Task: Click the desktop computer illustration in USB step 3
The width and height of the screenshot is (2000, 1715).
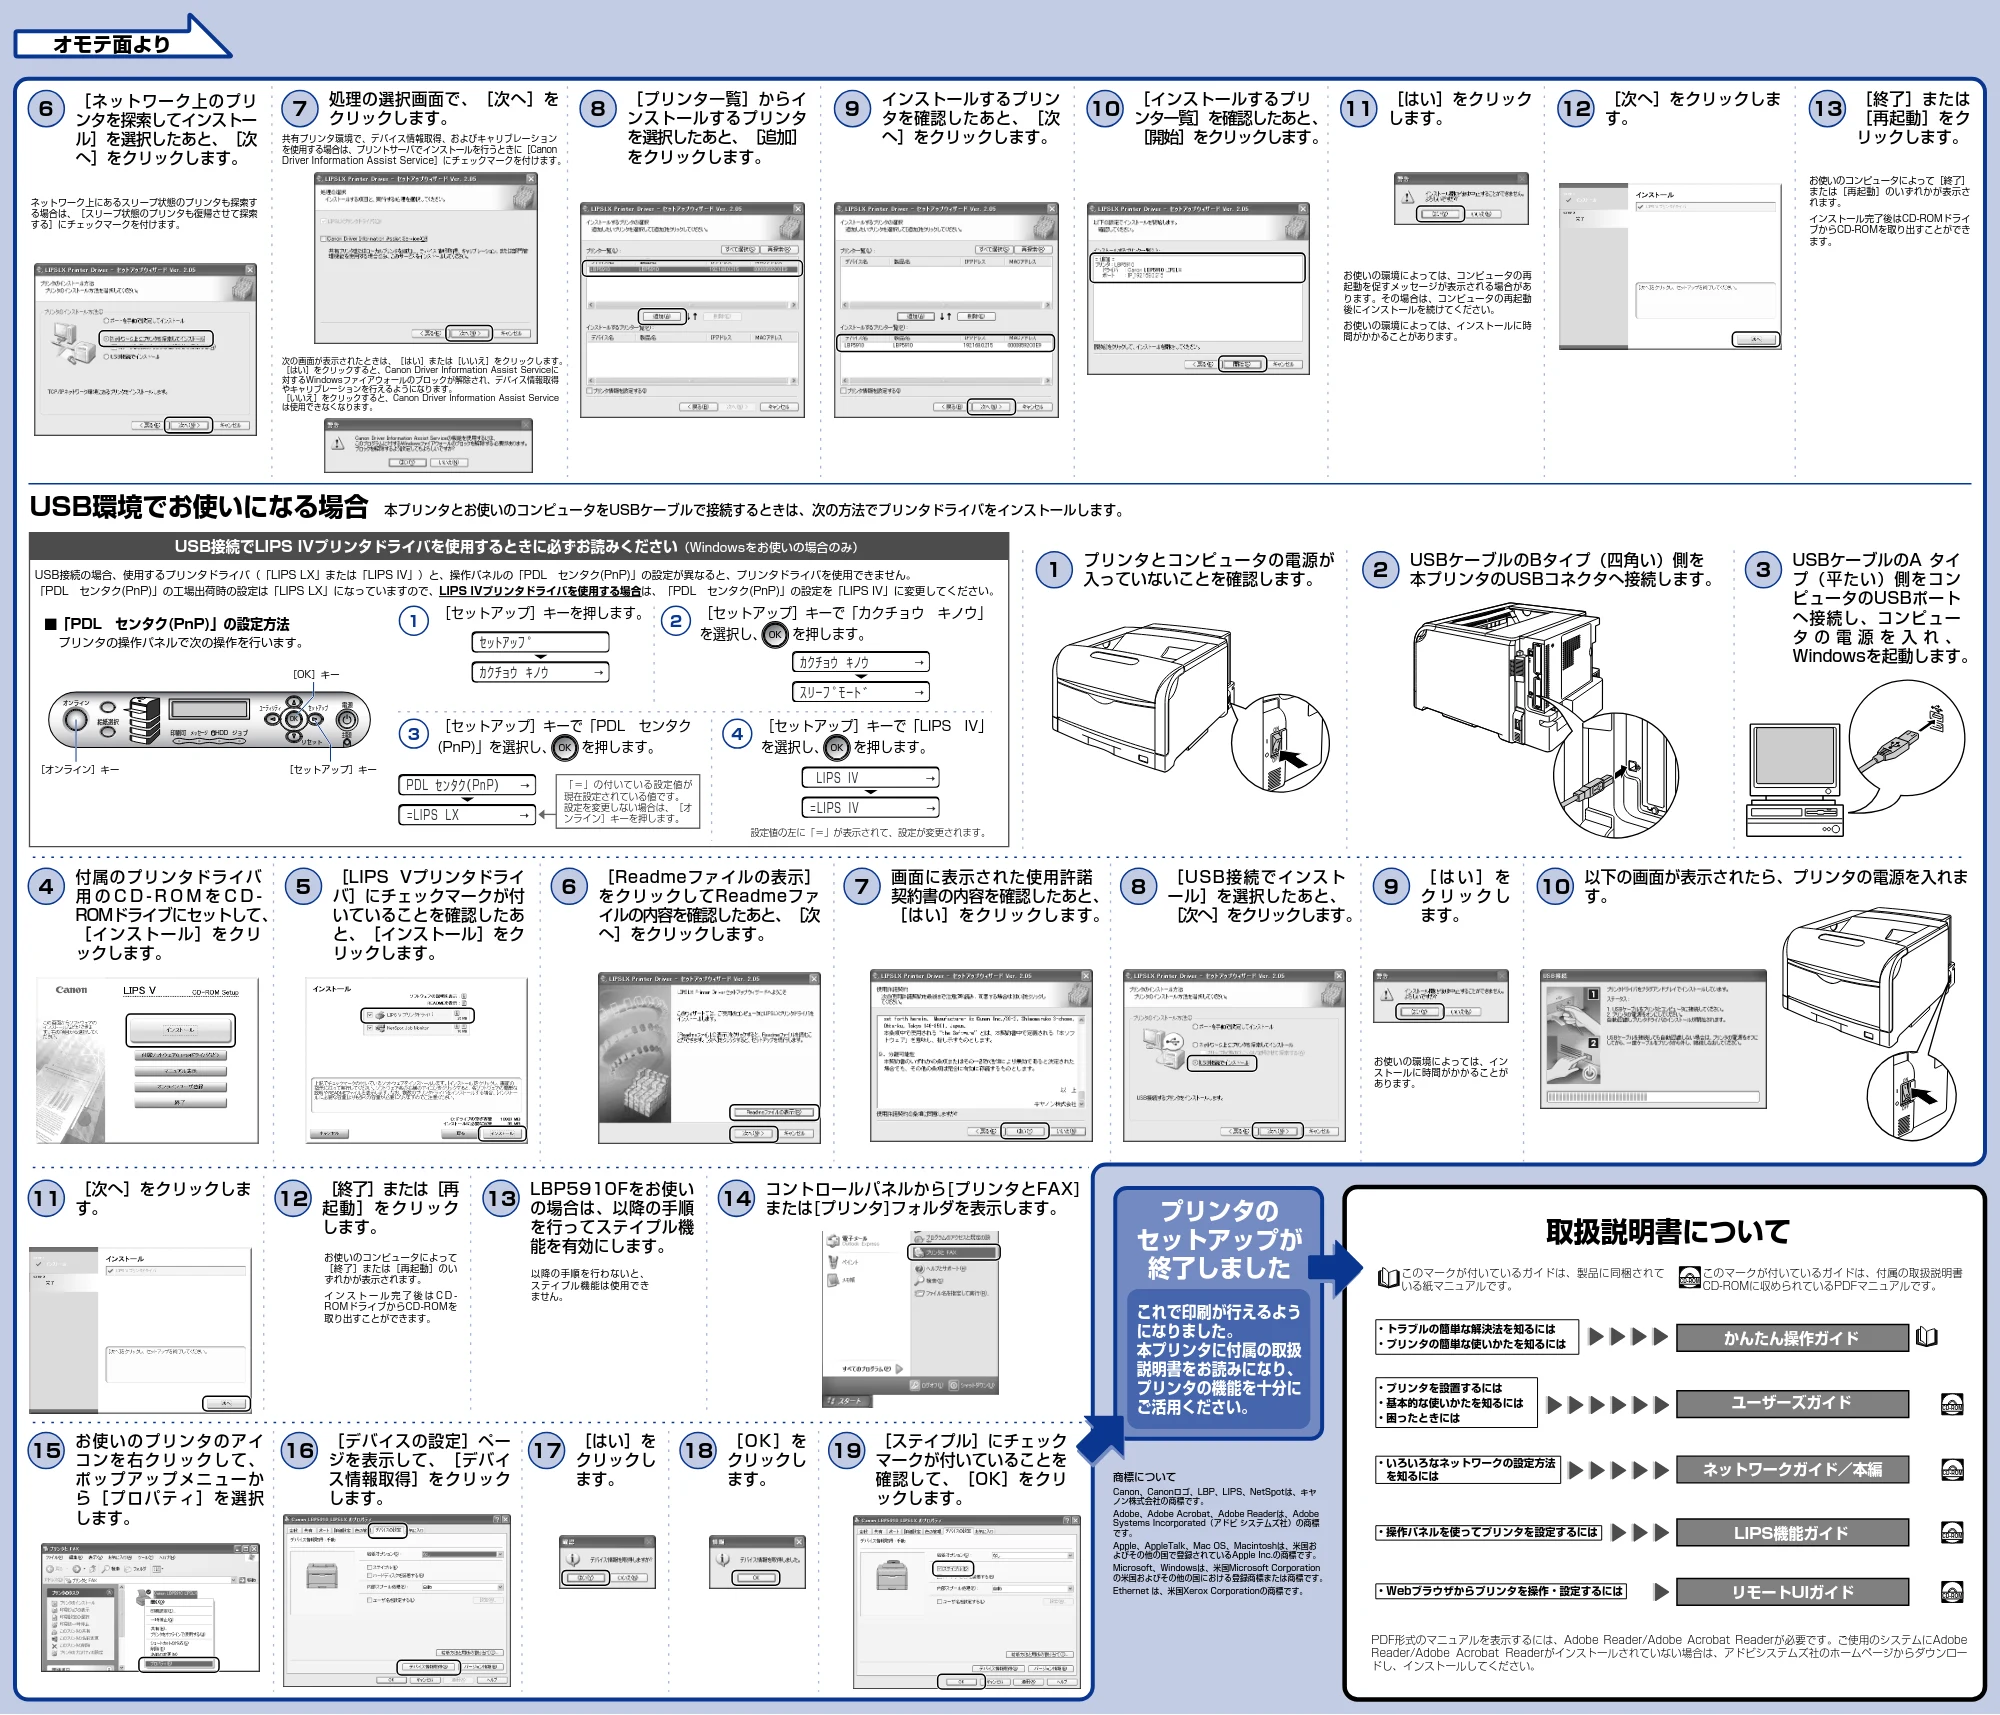Action: coord(1793,780)
